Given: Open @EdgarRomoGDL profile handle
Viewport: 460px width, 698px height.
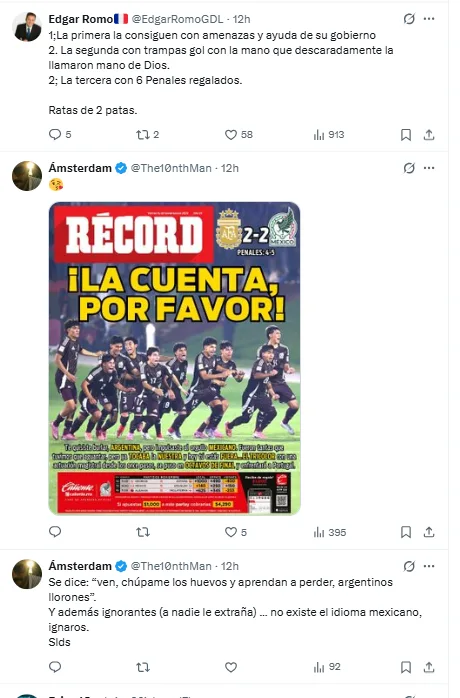Looking at the screenshot, I should click(x=178, y=19).
